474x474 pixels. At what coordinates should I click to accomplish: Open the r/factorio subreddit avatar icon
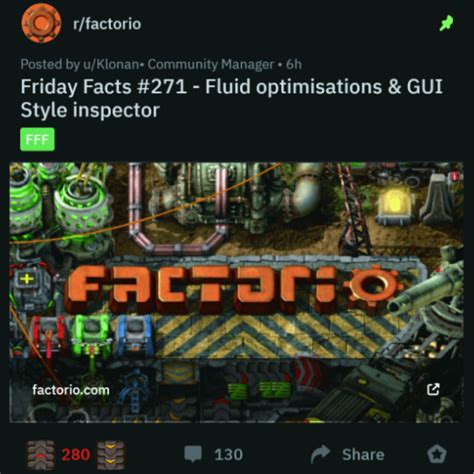tap(41, 23)
